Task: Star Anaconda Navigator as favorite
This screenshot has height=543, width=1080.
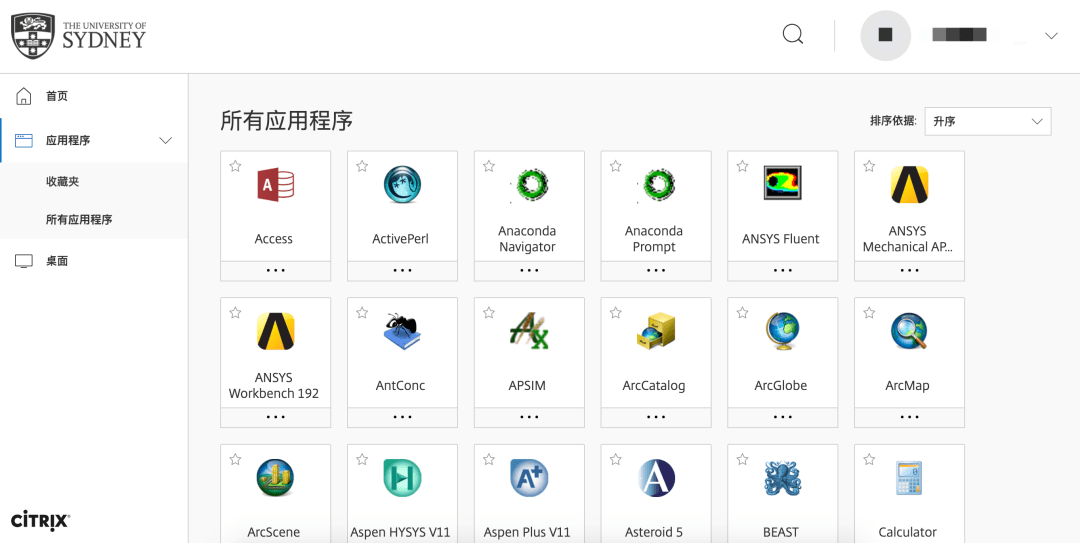Action: pyautogui.click(x=489, y=166)
